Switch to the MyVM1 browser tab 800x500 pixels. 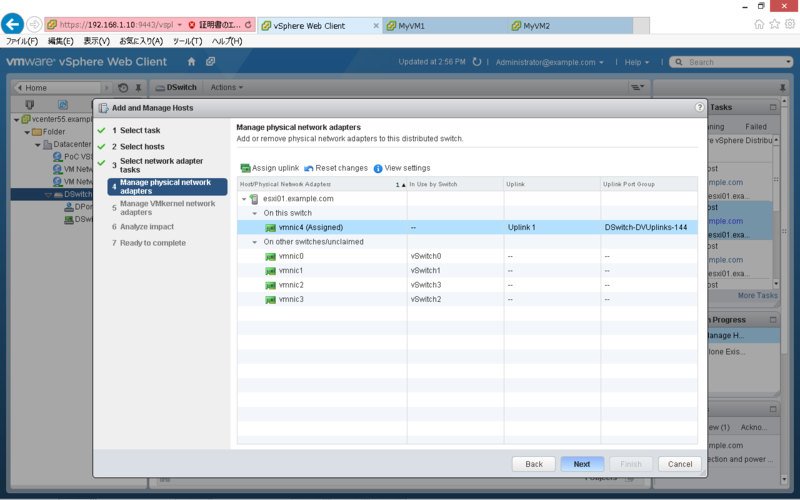click(x=445, y=26)
